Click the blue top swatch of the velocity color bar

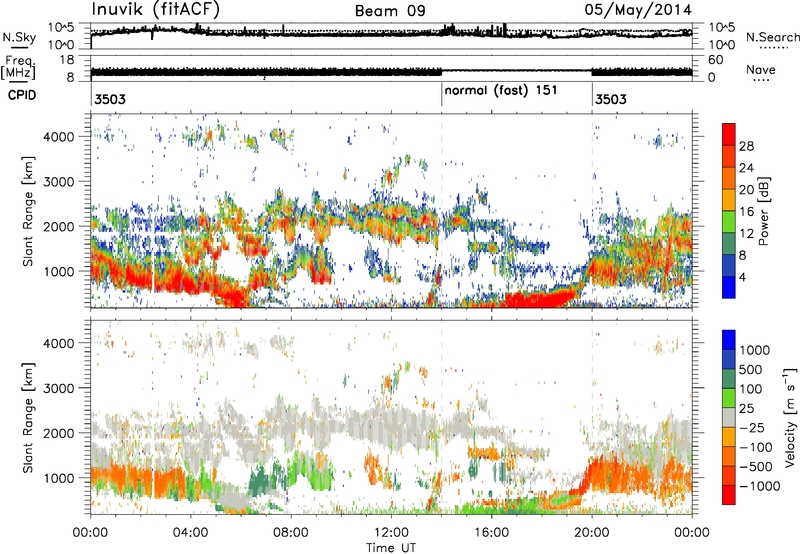(729, 340)
